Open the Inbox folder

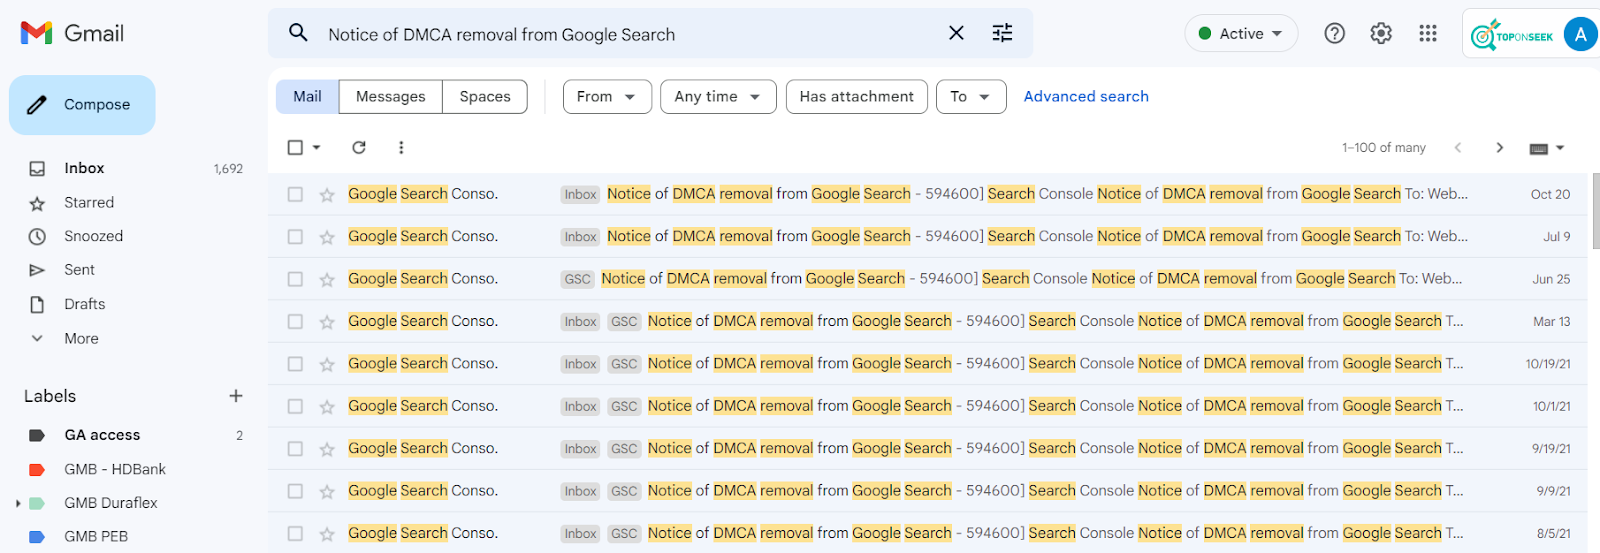coord(84,168)
